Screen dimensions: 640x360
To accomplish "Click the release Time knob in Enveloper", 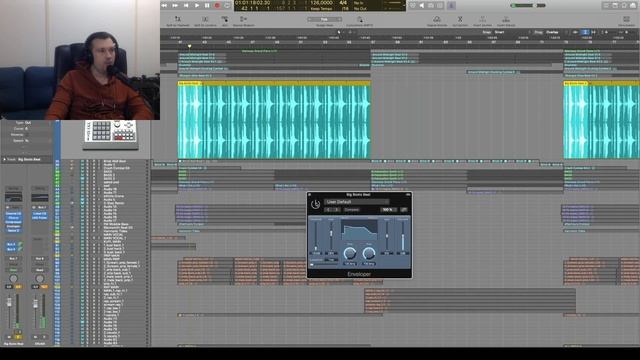I will coord(369,253).
